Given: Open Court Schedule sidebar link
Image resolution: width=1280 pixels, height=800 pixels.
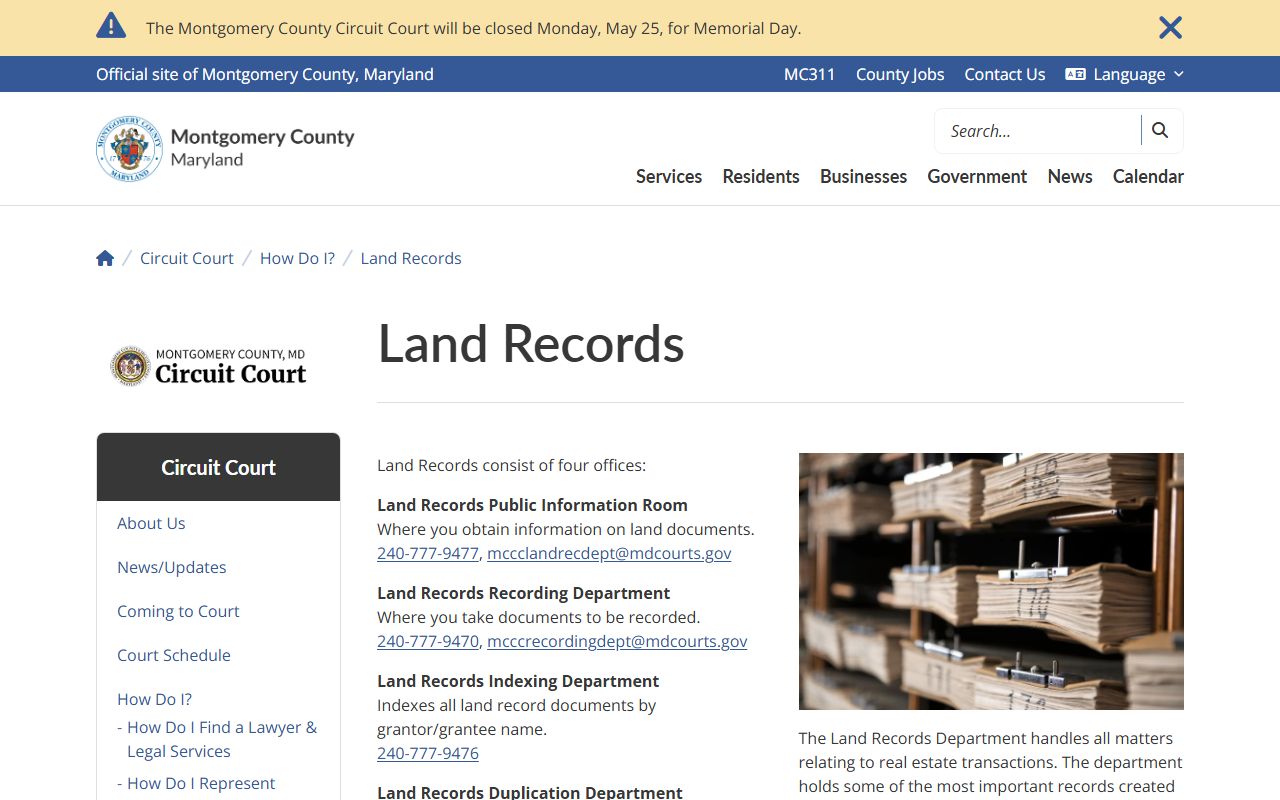Looking at the screenshot, I should pyautogui.click(x=174, y=655).
